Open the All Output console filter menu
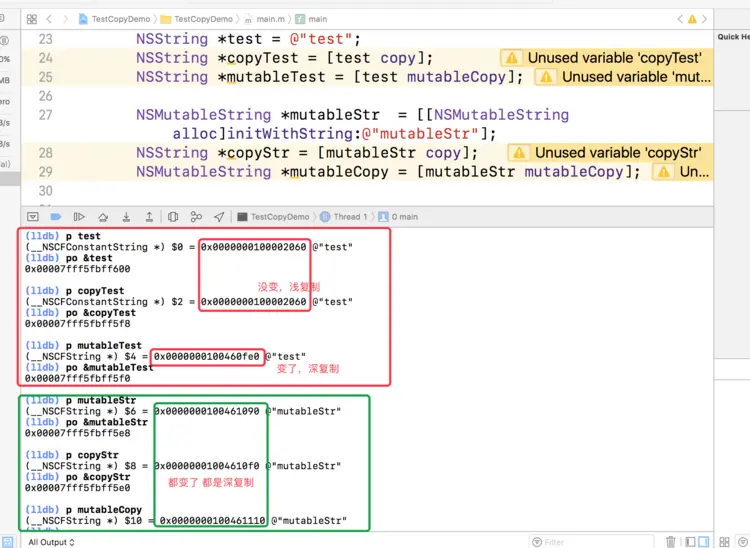 (x=52, y=542)
